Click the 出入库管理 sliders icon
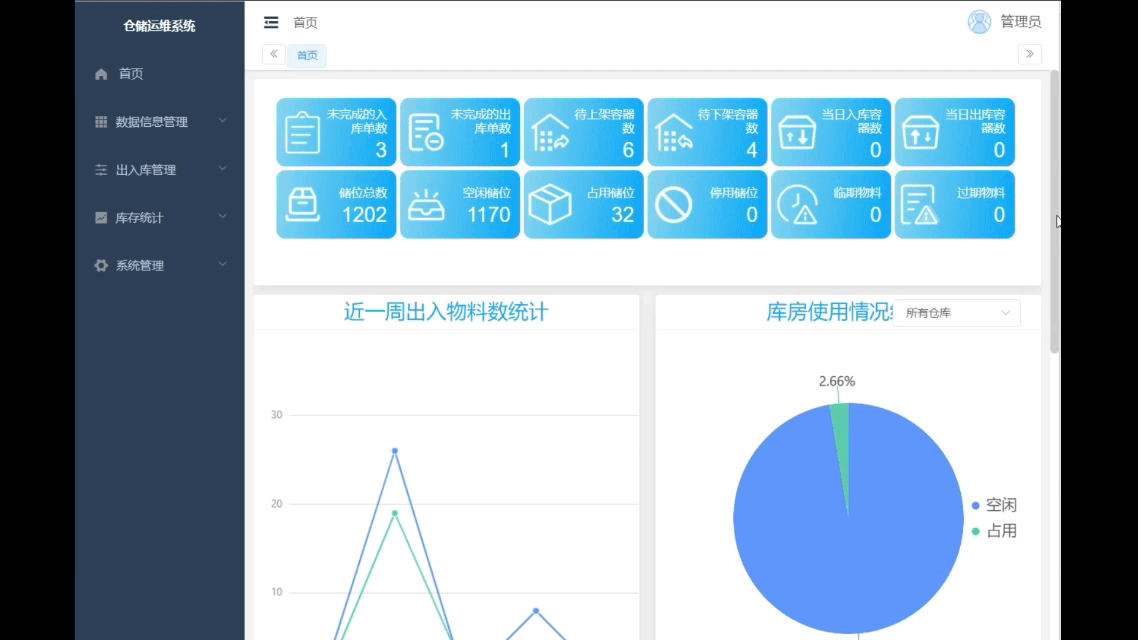1138x640 pixels. click(x=101, y=170)
